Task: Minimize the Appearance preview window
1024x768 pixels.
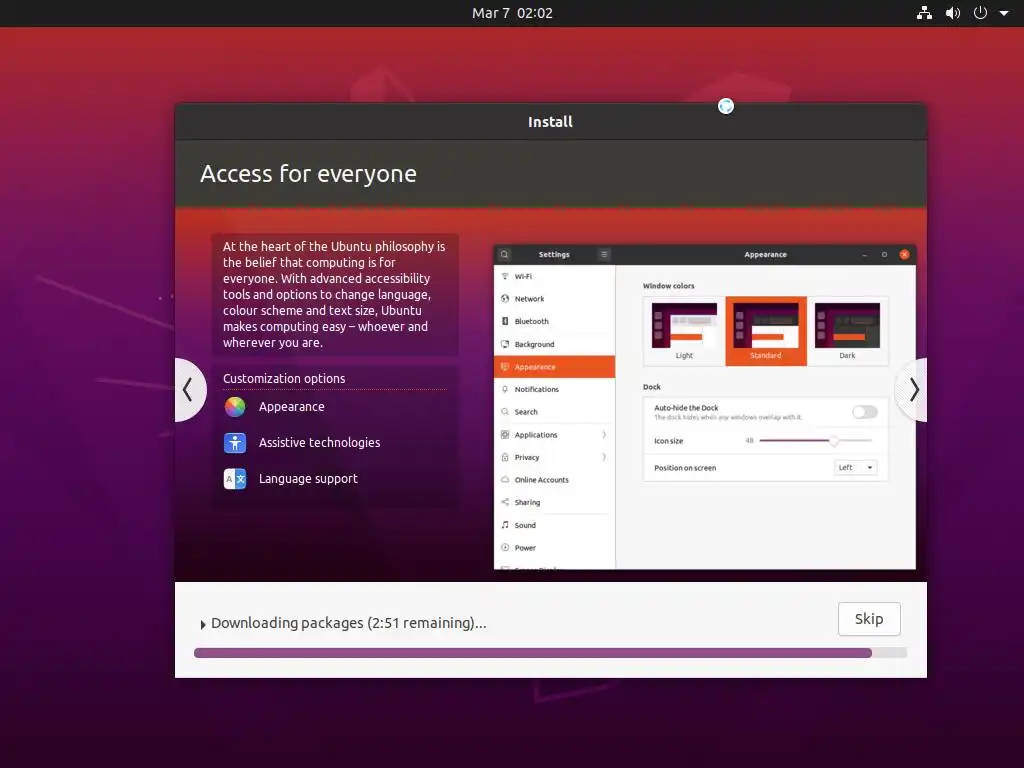Action: point(865,255)
